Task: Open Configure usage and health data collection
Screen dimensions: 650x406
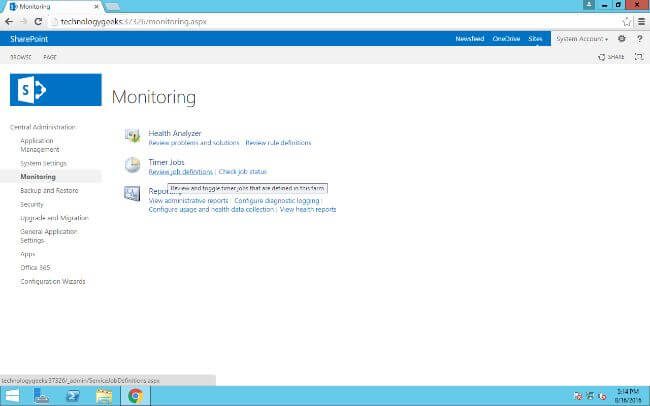Action: coord(211,210)
